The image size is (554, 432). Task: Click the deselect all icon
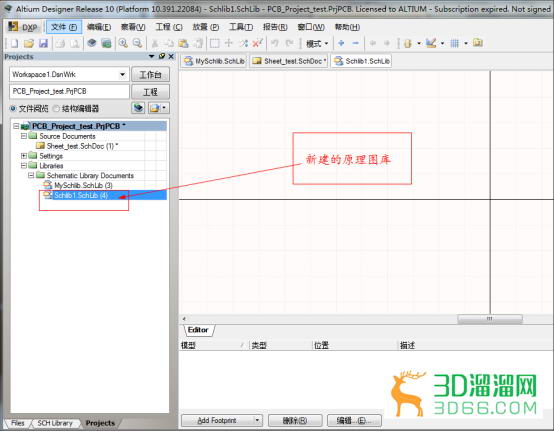[x=243, y=43]
